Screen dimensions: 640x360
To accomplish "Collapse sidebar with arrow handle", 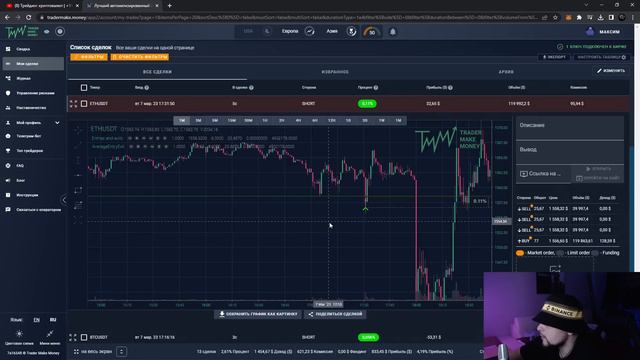I will (x=64, y=200).
